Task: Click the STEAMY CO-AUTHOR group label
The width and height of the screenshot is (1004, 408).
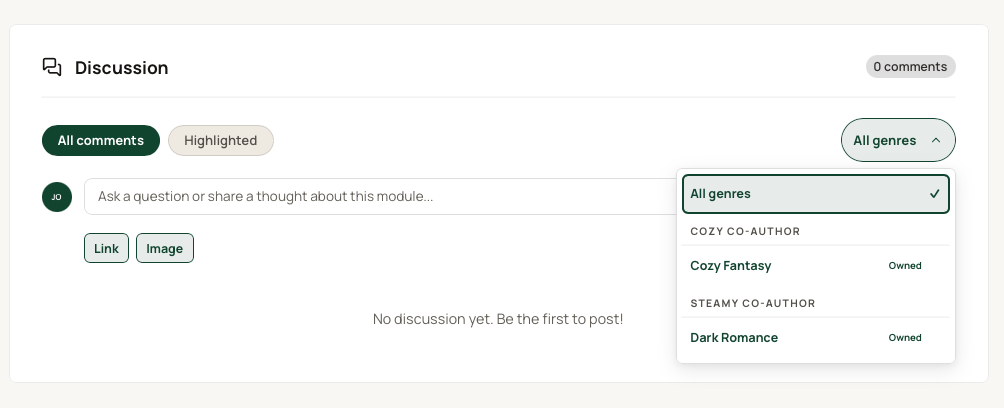Action: 753,303
